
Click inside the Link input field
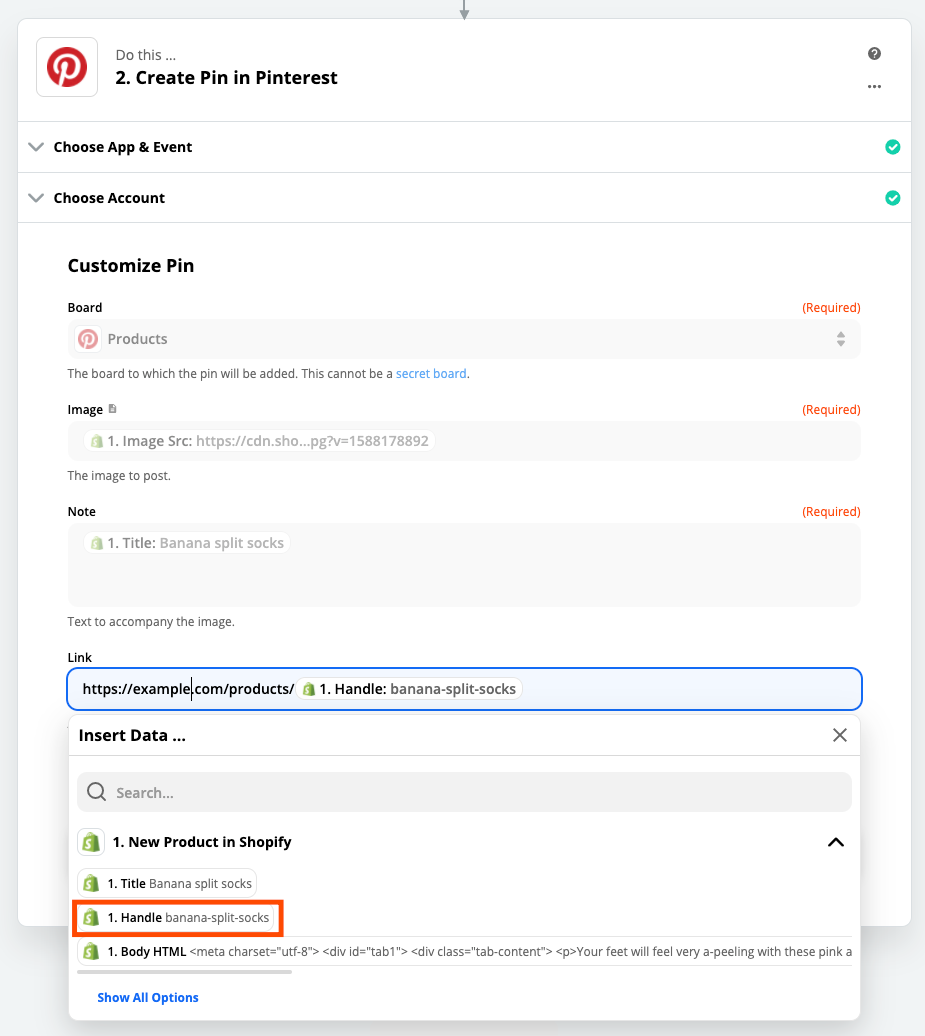tap(464, 689)
